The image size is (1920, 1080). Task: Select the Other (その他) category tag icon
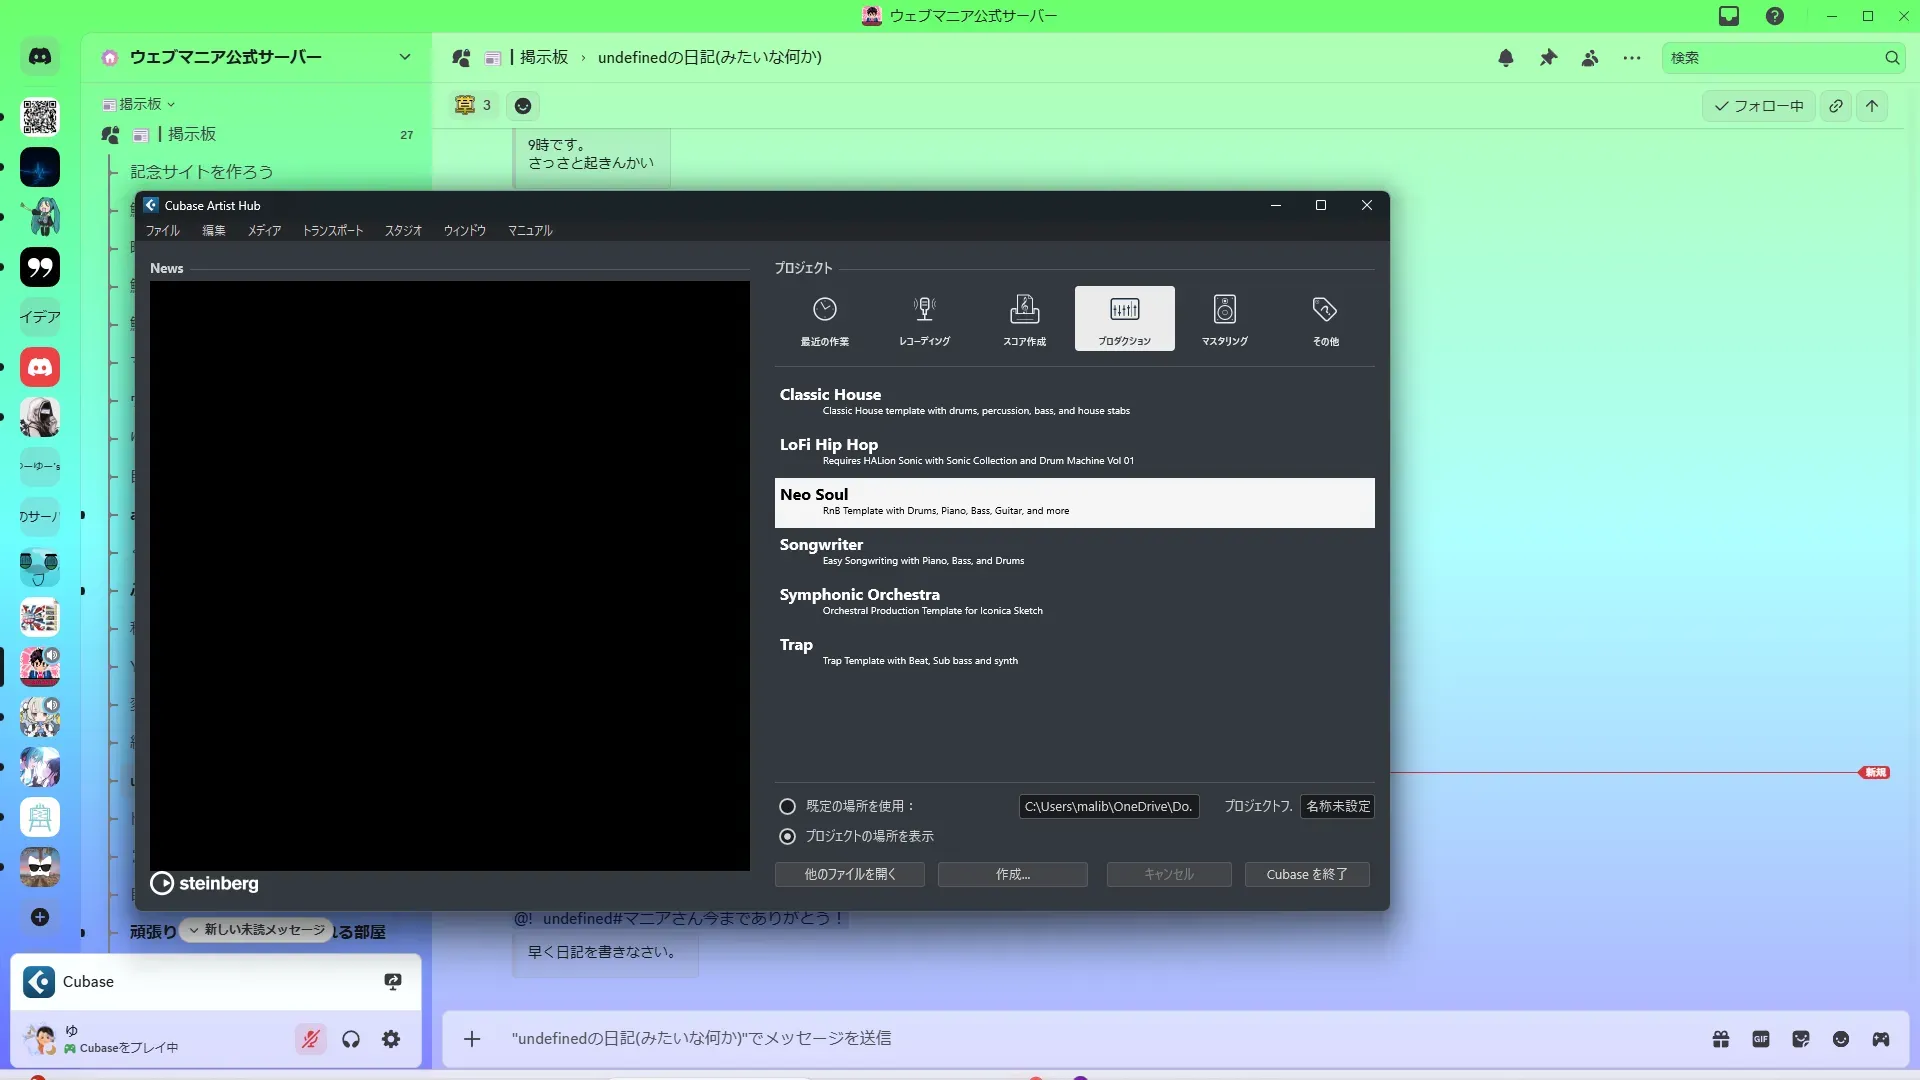[x=1325, y=318]
